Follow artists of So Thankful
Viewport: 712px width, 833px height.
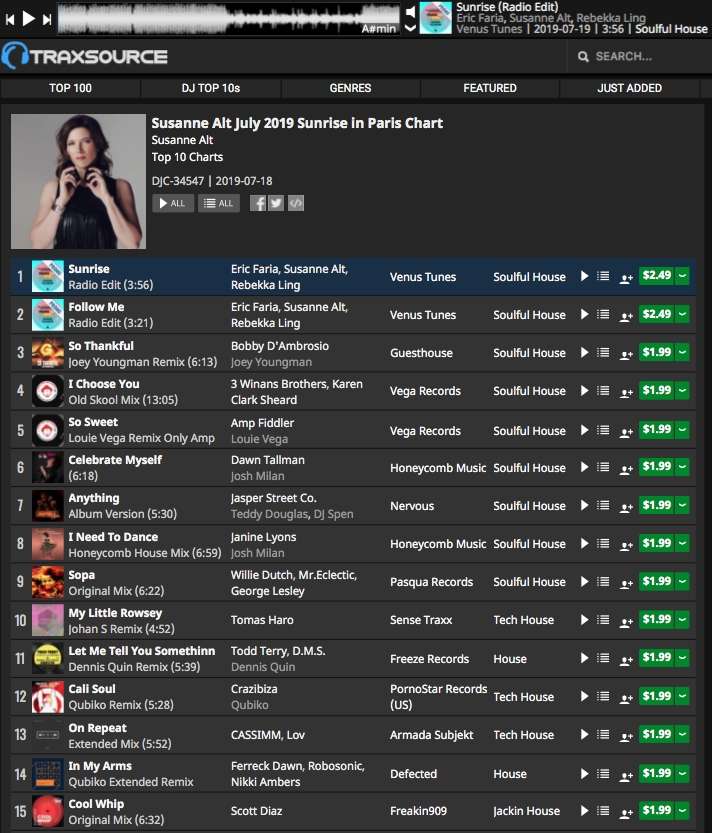[626, 354]
